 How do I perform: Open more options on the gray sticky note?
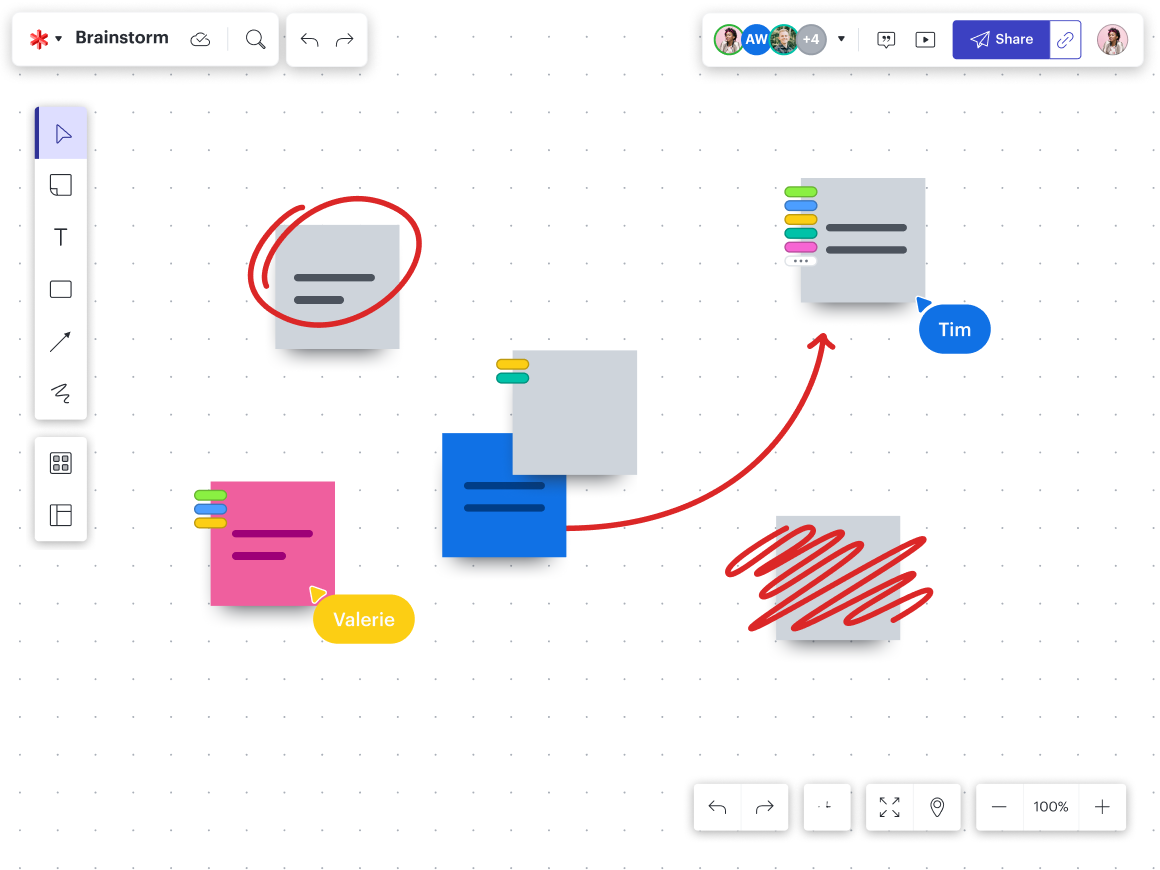click(800, 259)
